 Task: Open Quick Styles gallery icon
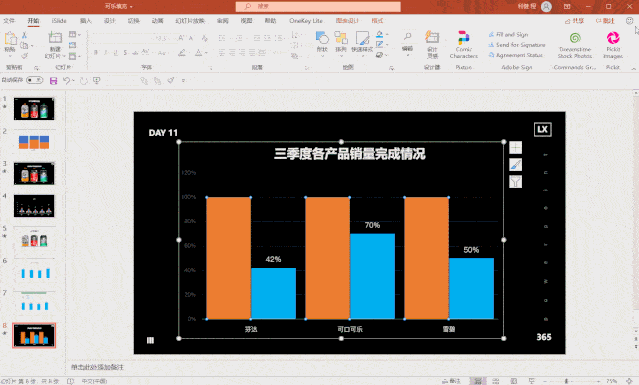coord(362,38)
